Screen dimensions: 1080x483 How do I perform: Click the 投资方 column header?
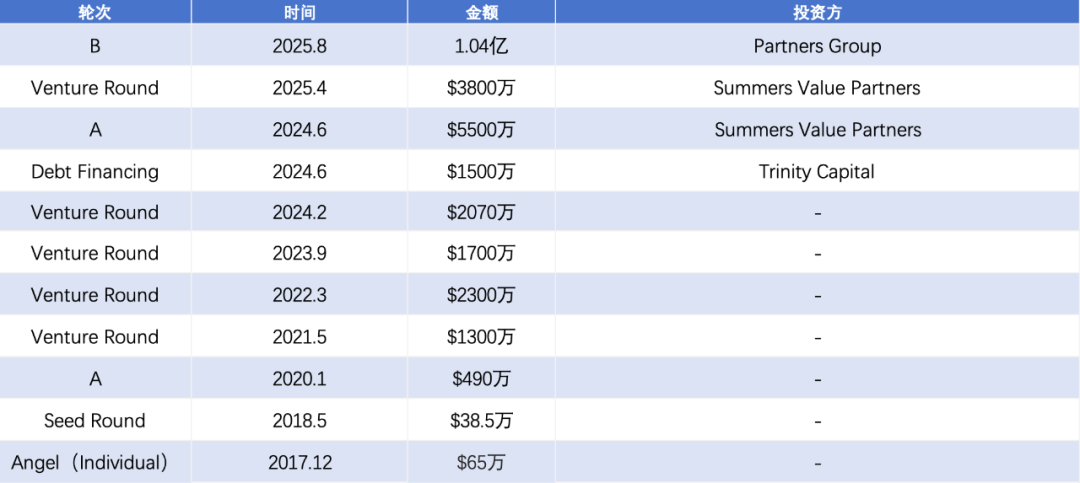tap(818, 12)
